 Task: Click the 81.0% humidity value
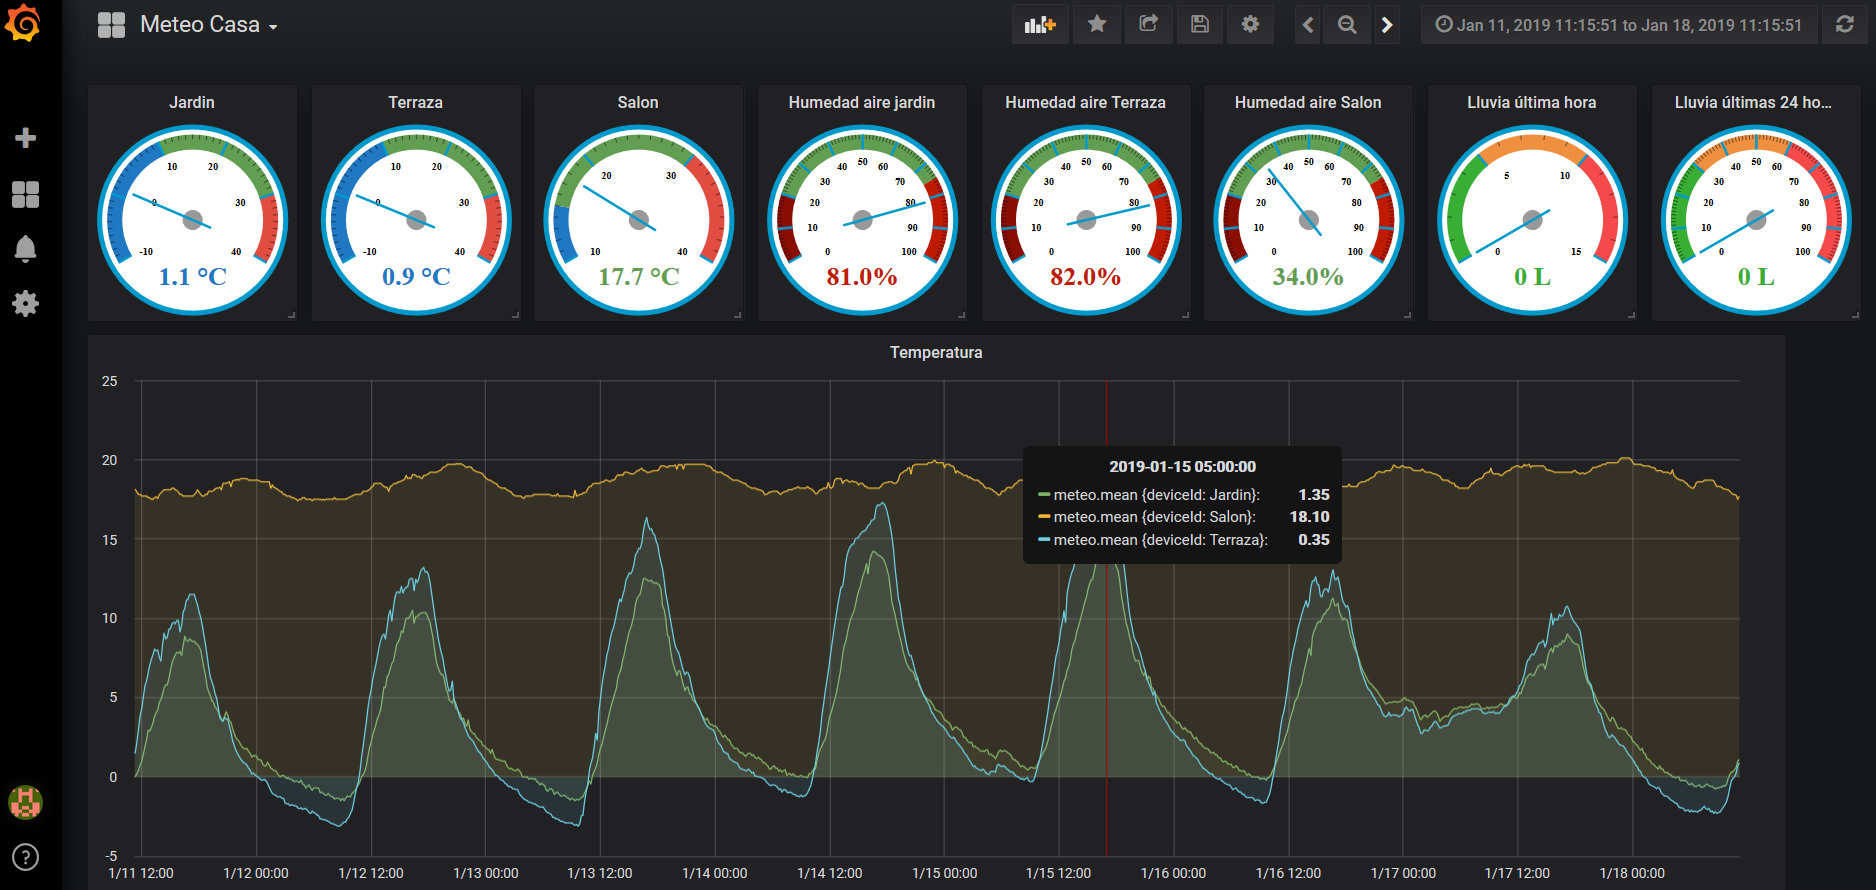[862, 276]
